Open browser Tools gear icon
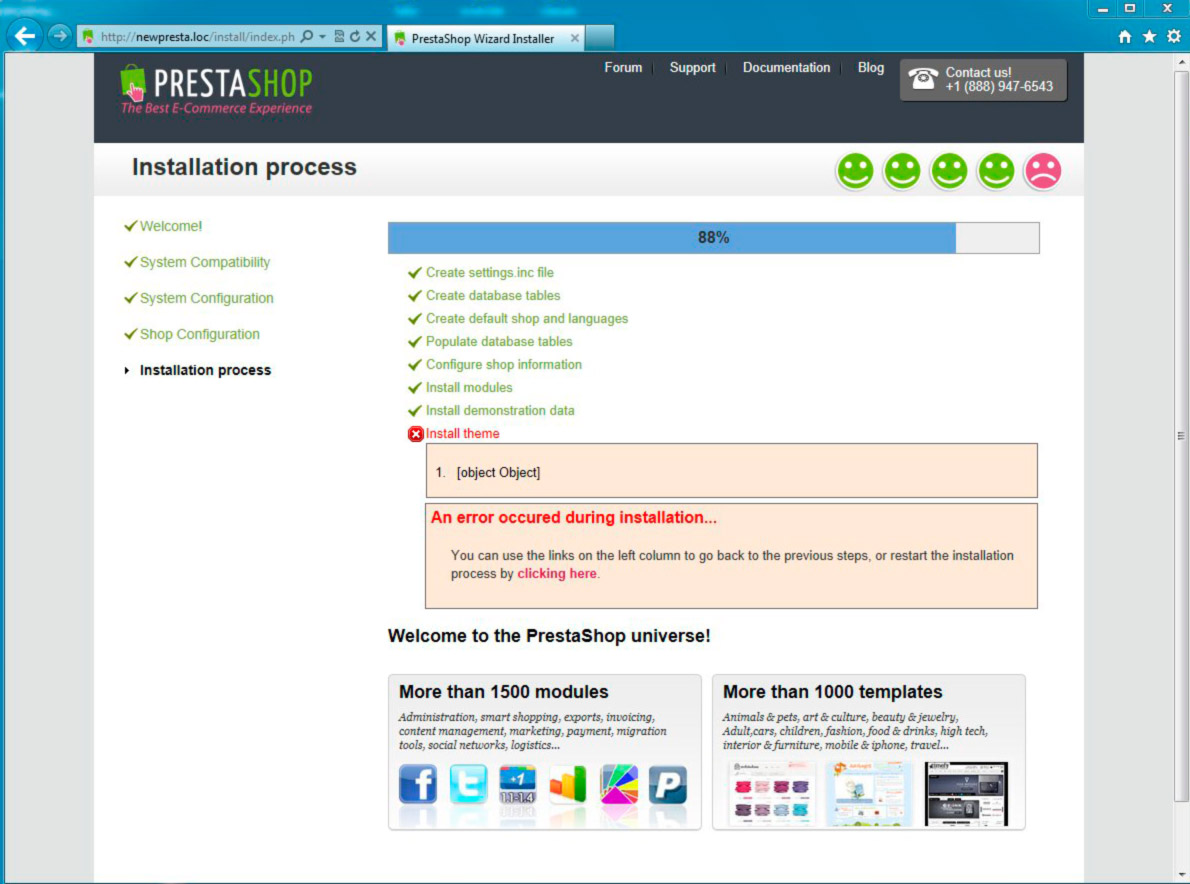1190x884 pixels. pyautogui.click(x=1174, y=36)
